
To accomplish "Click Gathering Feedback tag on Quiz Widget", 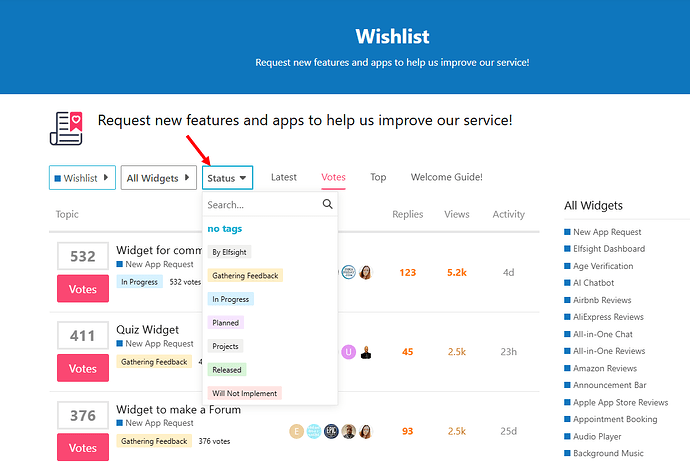I will (154, 362).
